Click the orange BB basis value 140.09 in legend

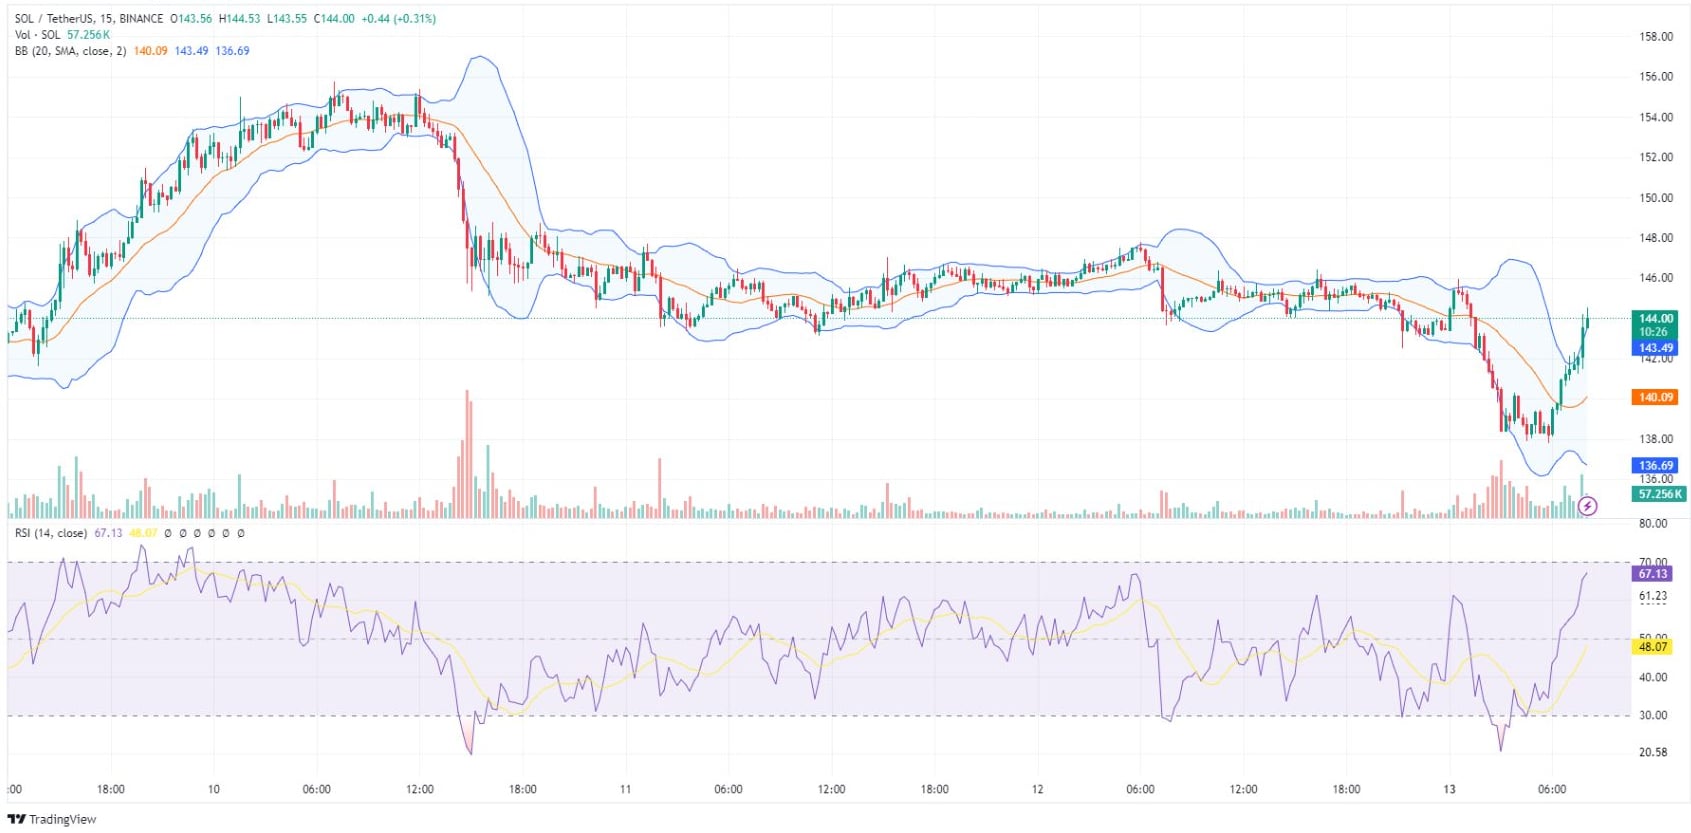[x=150, y=51]
